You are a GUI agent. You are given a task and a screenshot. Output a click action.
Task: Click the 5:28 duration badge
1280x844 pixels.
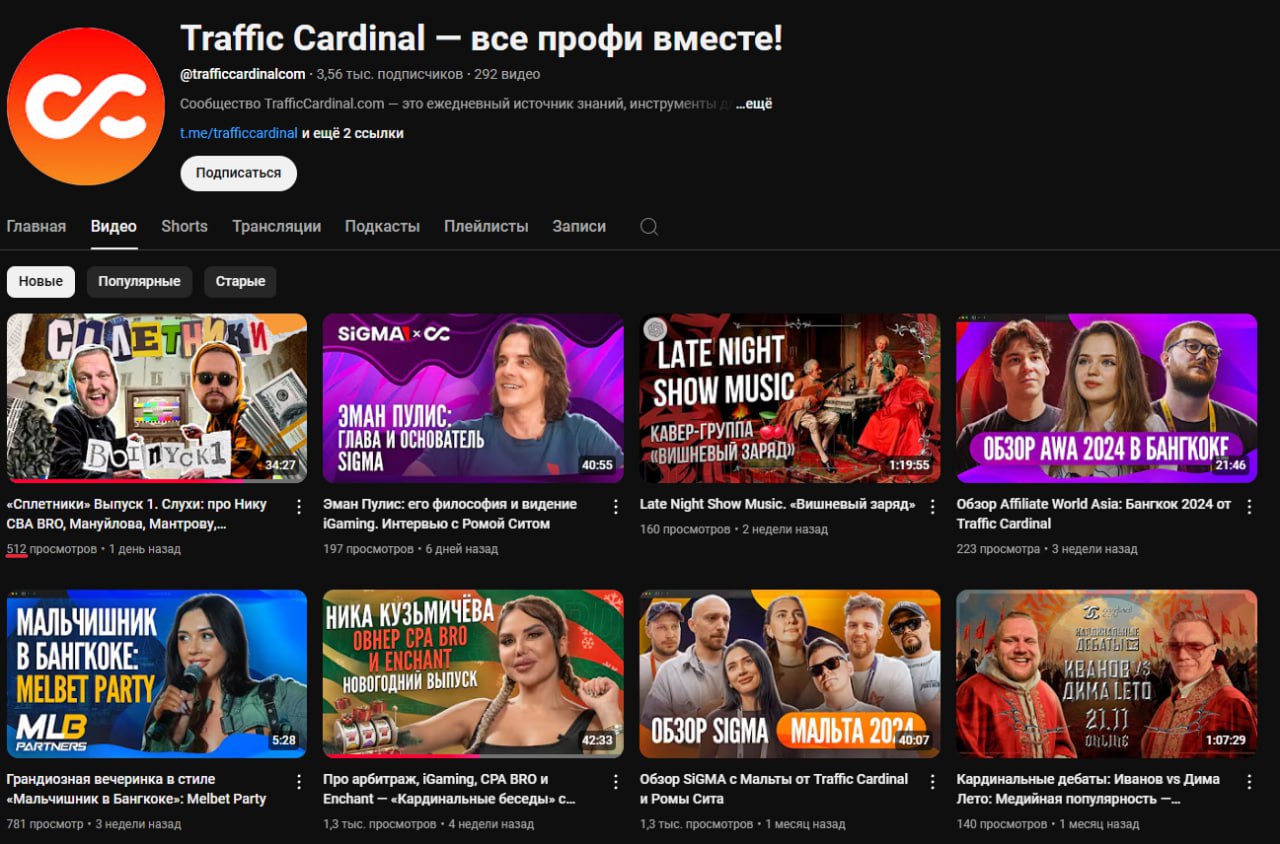(284, 740)
